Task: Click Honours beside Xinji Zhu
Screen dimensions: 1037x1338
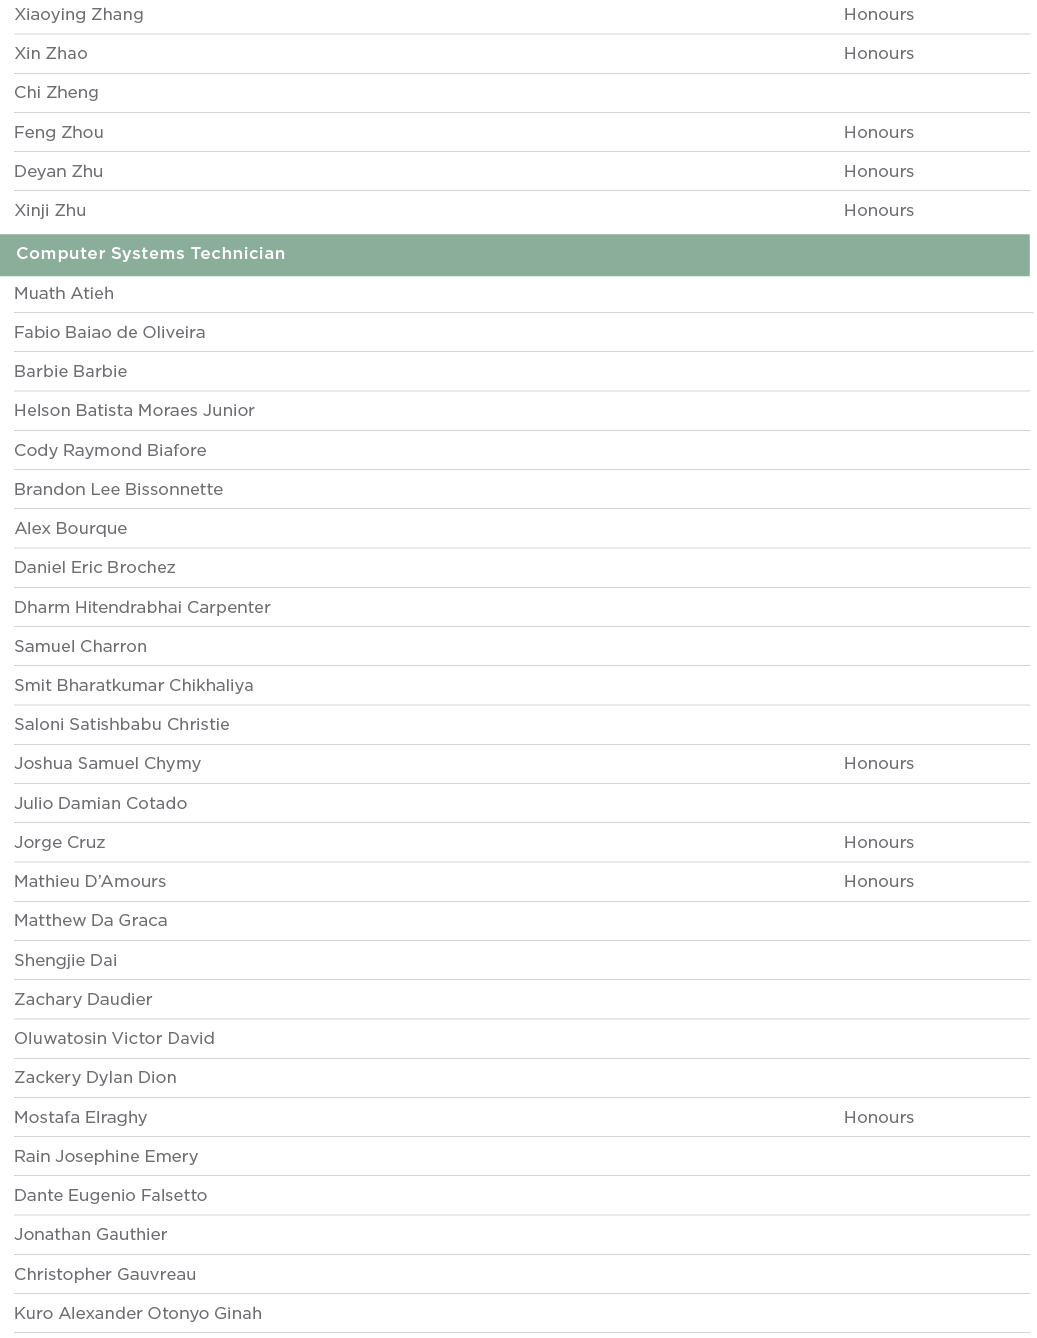Action: coord(878,210)
